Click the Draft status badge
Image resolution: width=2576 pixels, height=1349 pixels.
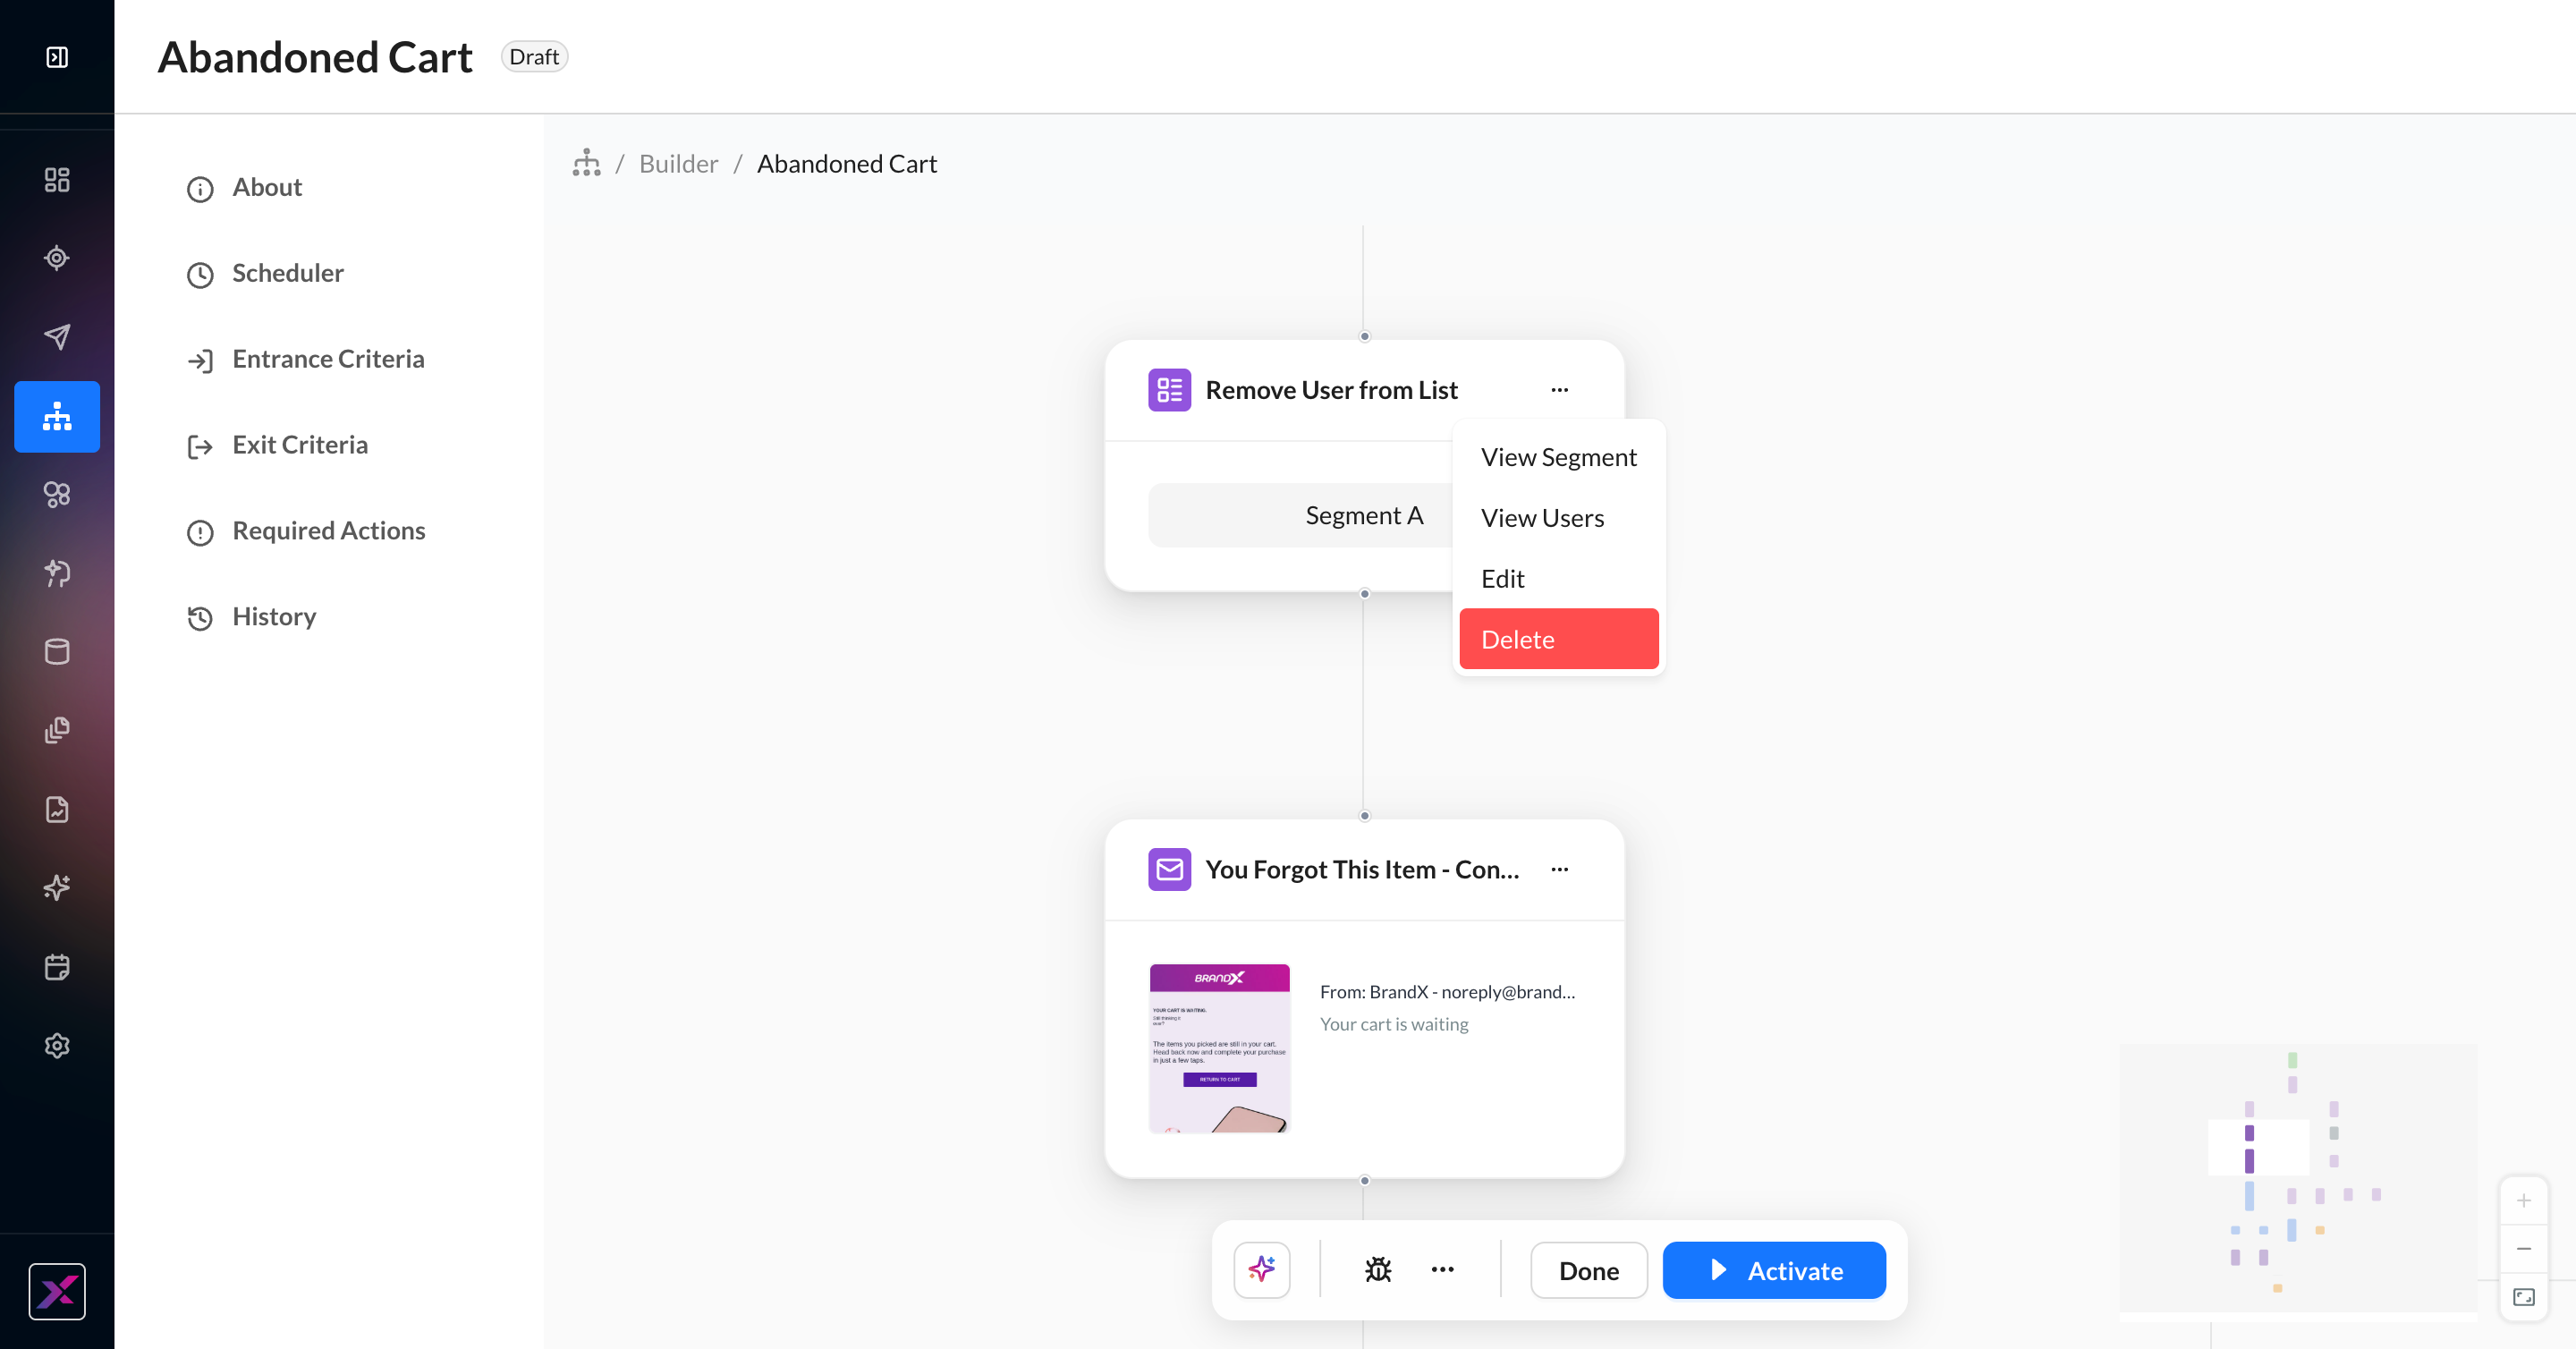tap(534, 57)
